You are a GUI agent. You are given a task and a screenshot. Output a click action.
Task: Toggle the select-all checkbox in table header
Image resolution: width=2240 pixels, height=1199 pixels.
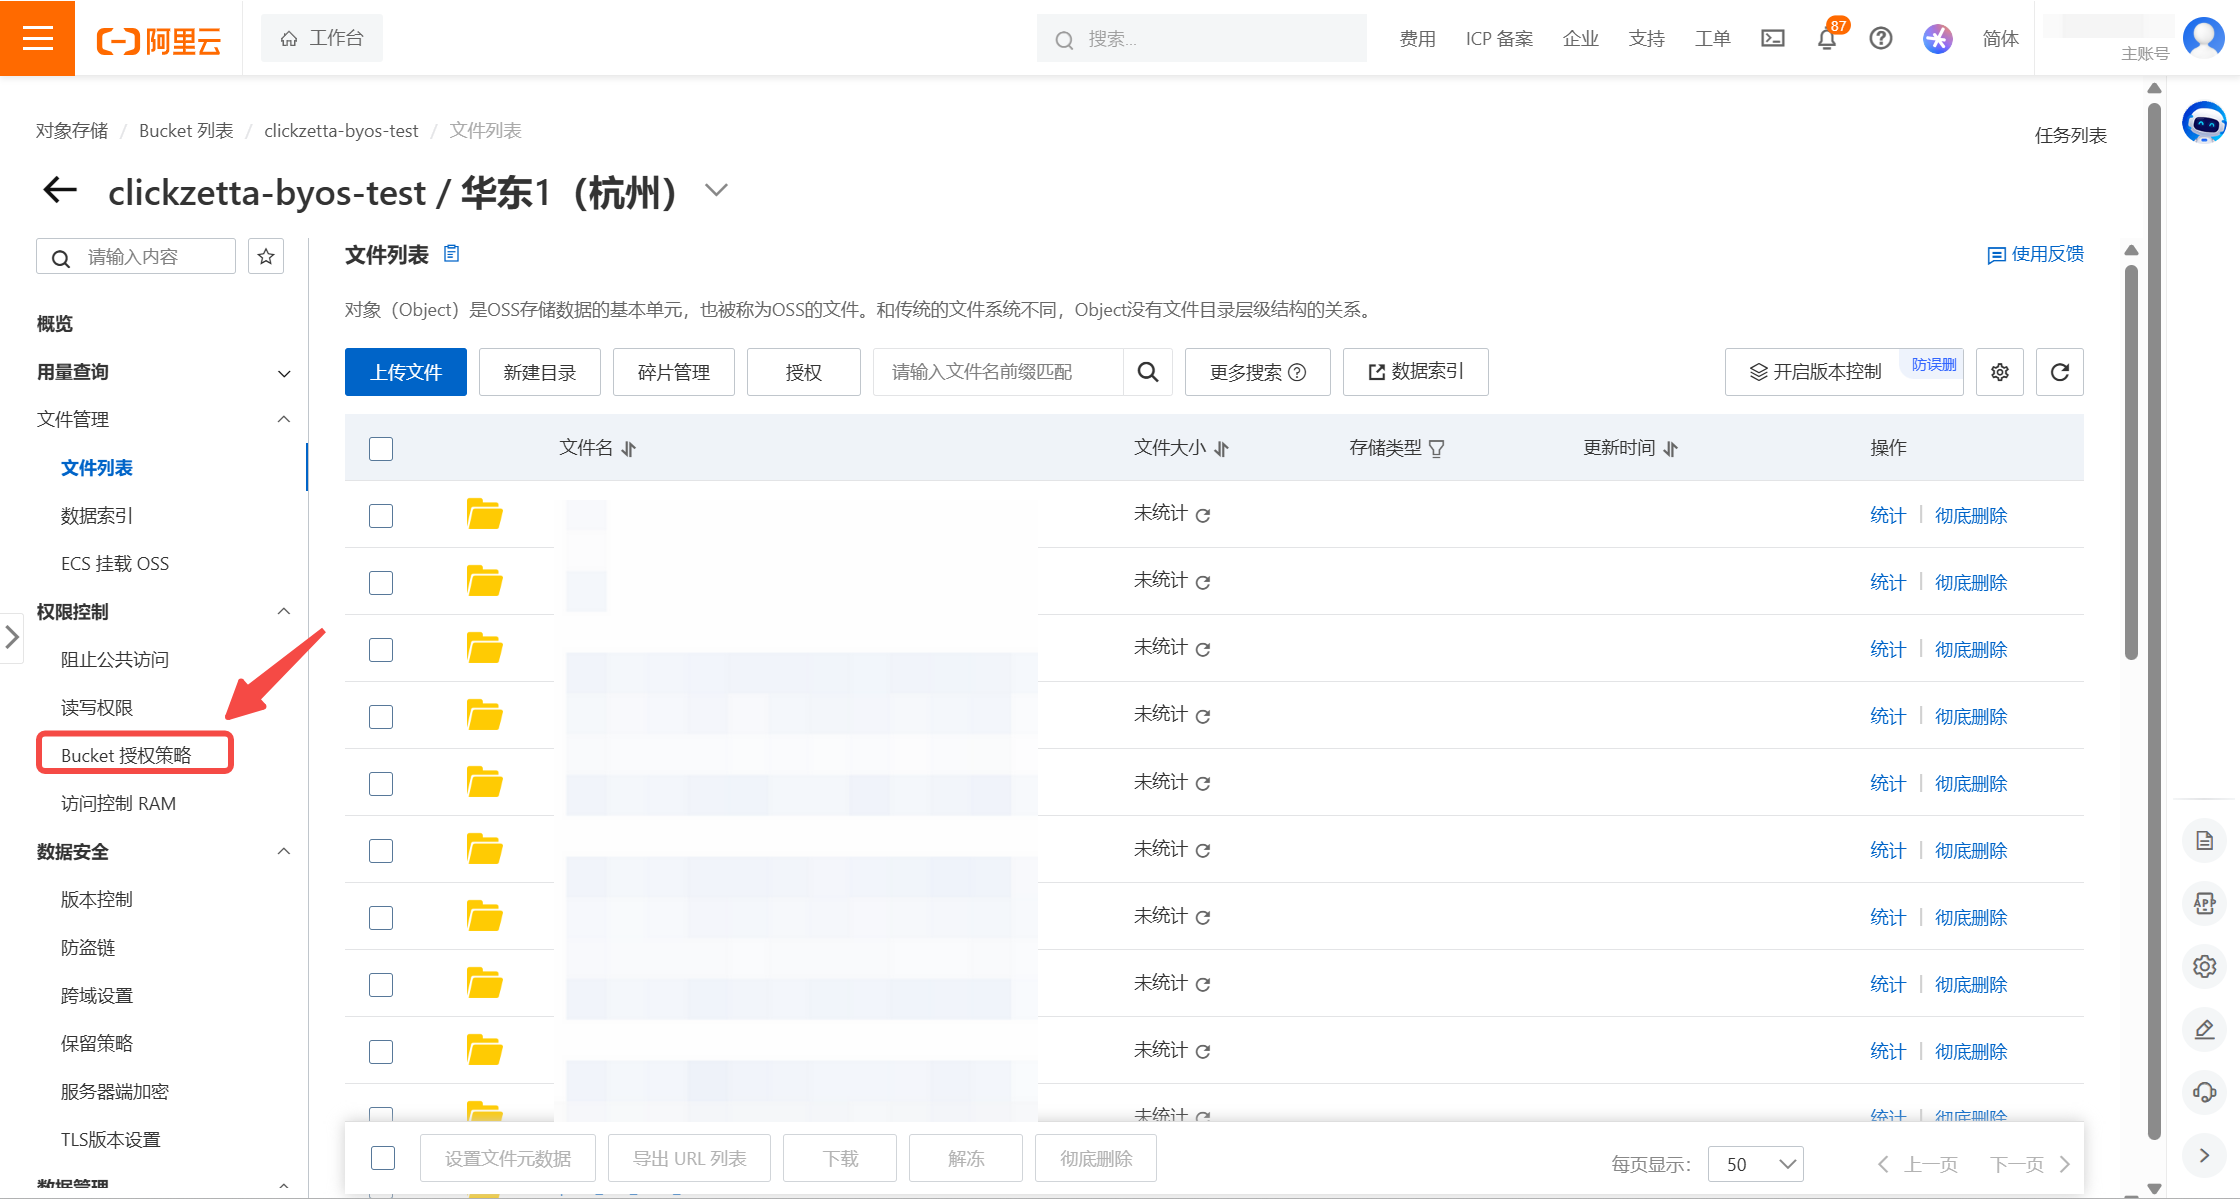[381, 448]
